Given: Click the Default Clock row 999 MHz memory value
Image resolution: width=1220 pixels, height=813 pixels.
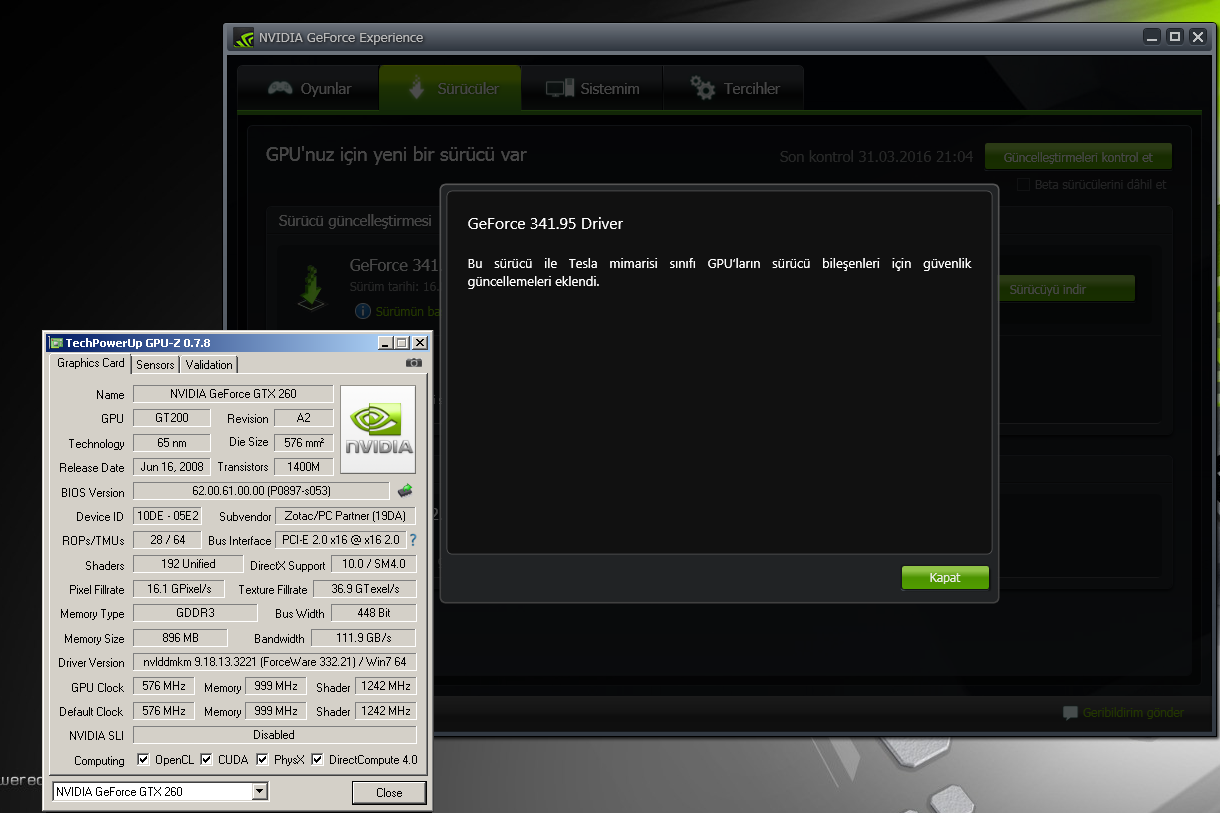Looking at the screenshot, I should click(x=275, y=711).
